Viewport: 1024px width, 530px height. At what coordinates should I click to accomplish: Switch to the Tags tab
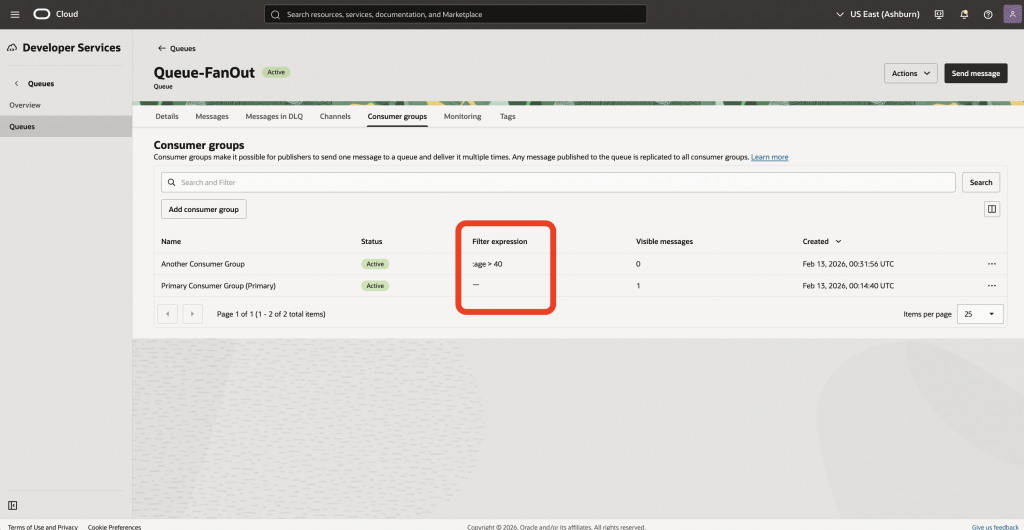507,116
